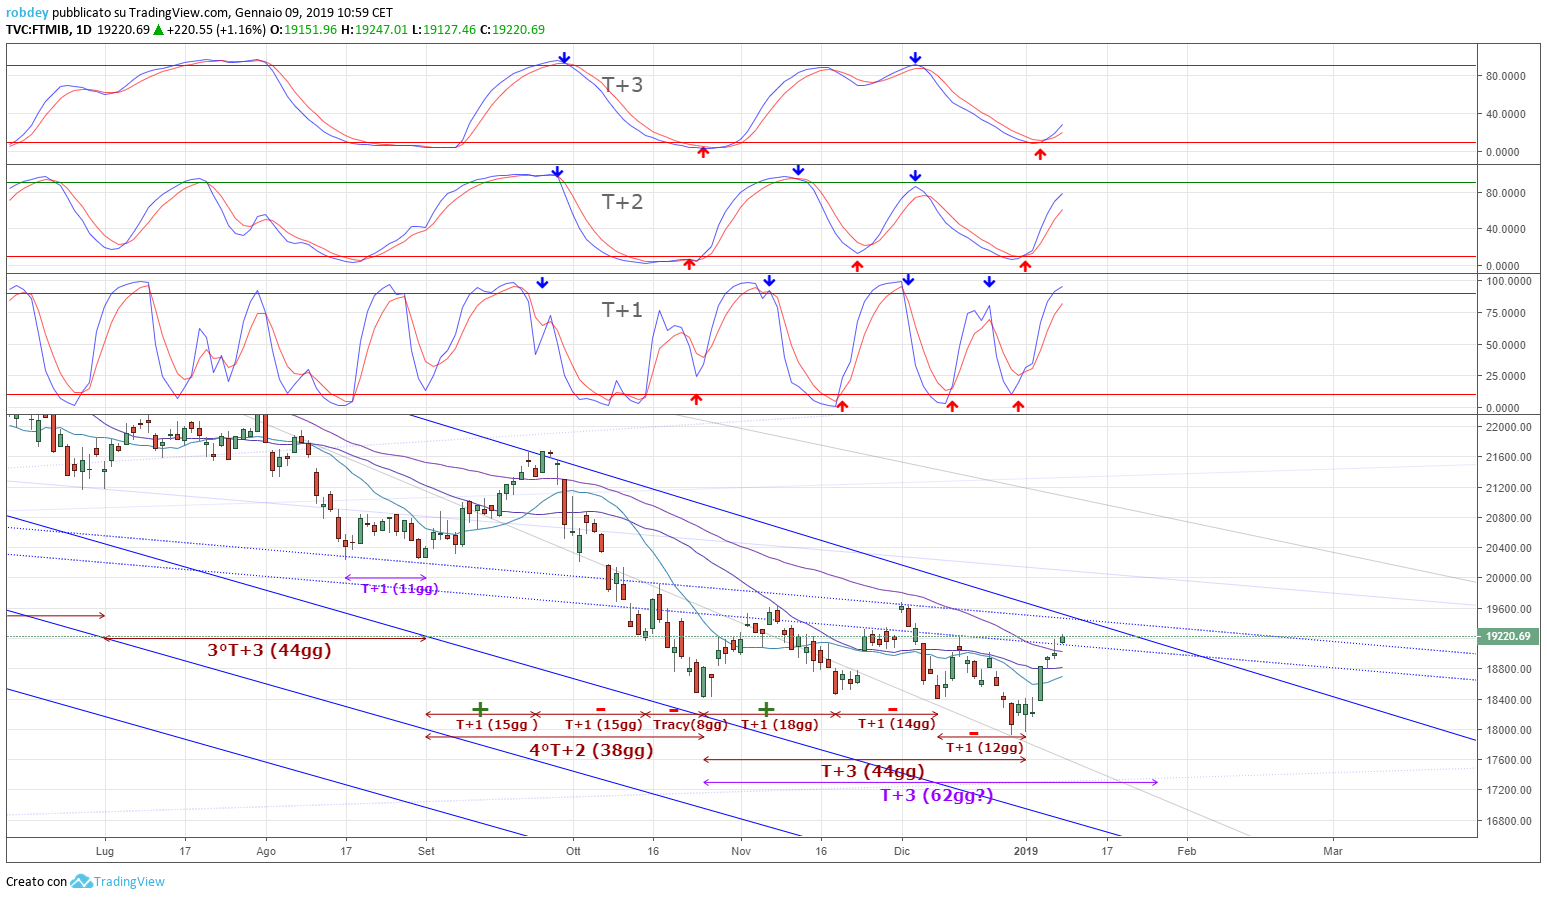Image resolution: width=1547 pixels, height=899 pixels.
Task: Click the TradingView wordmark at chart bottom
Action: (x=130, y=881)
